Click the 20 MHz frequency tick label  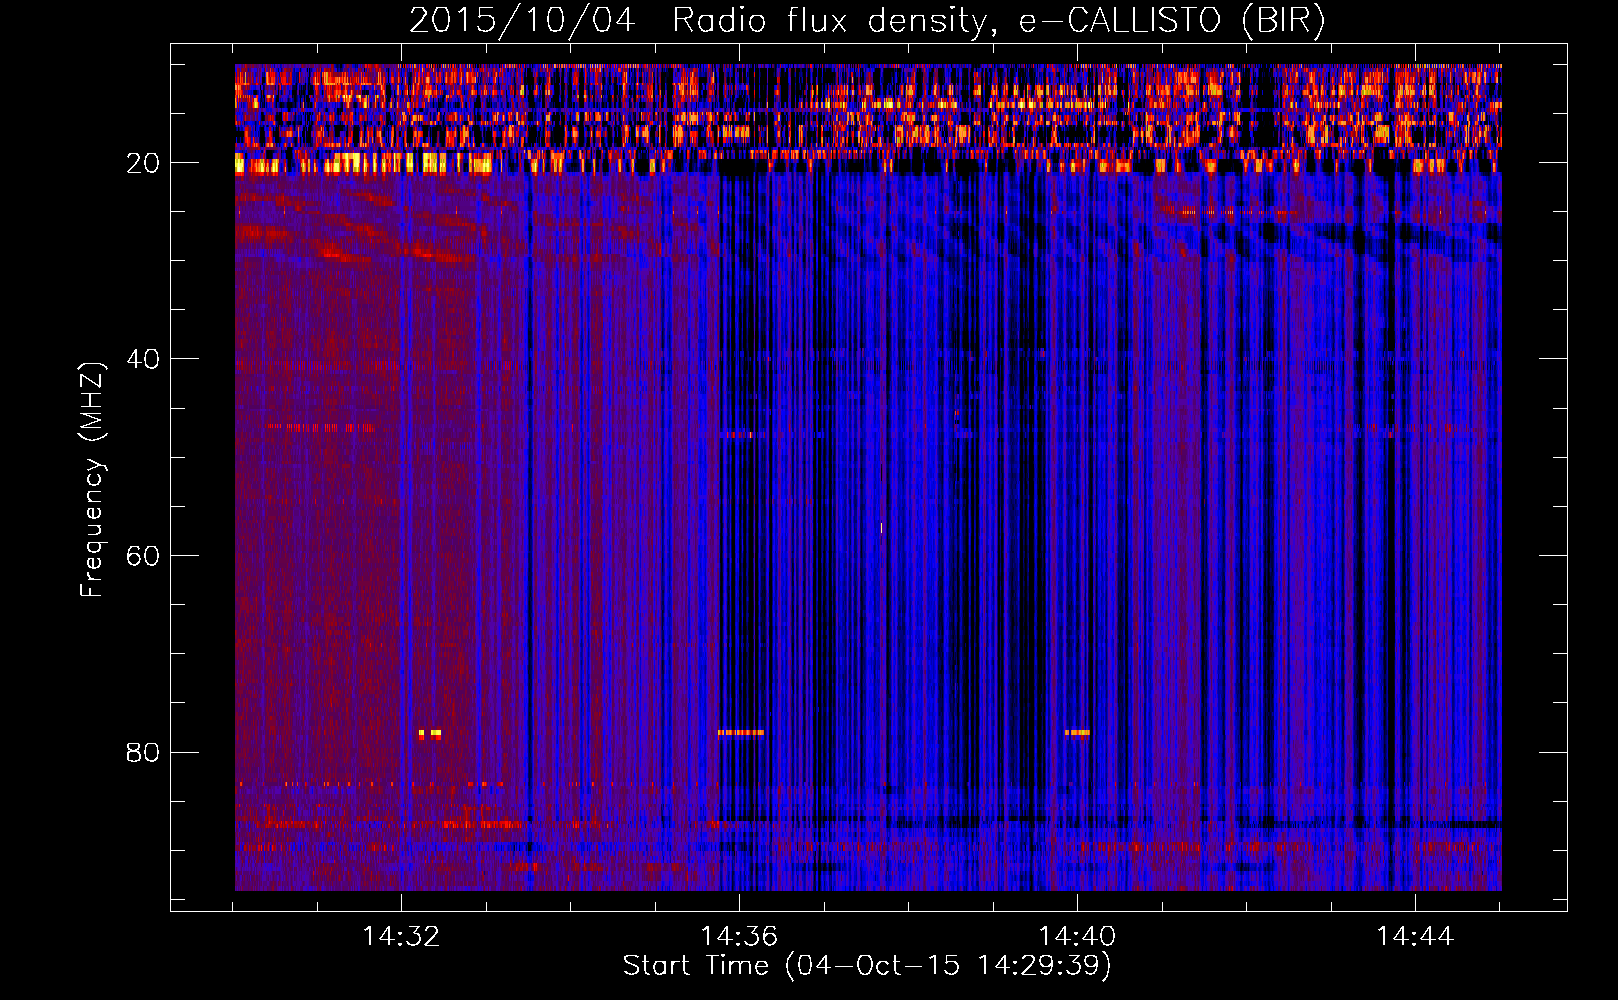tap(143, 163)
